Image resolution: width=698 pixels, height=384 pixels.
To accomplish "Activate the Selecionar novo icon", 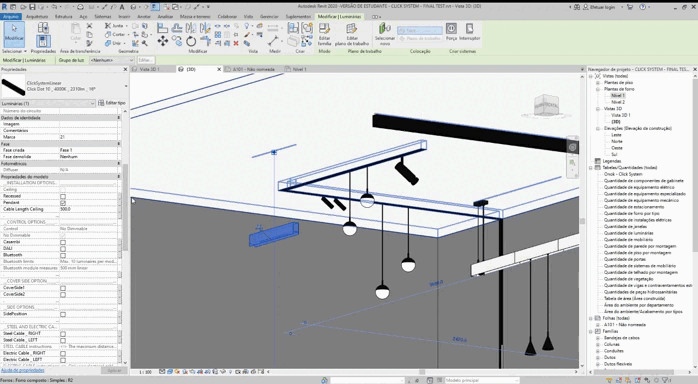I will point(385,34).
